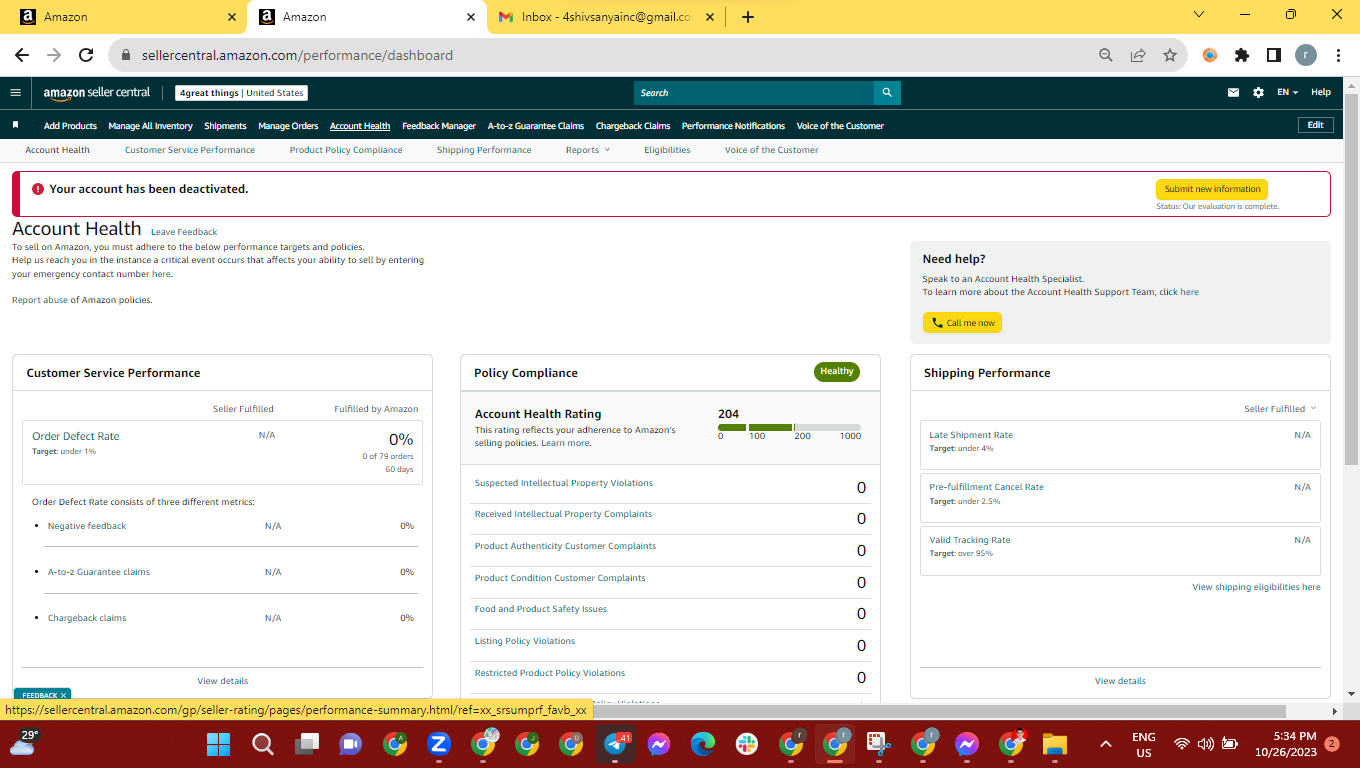Show hidden system tray icons
This screenshot has width=1360, height=768.
[1106, 744]
